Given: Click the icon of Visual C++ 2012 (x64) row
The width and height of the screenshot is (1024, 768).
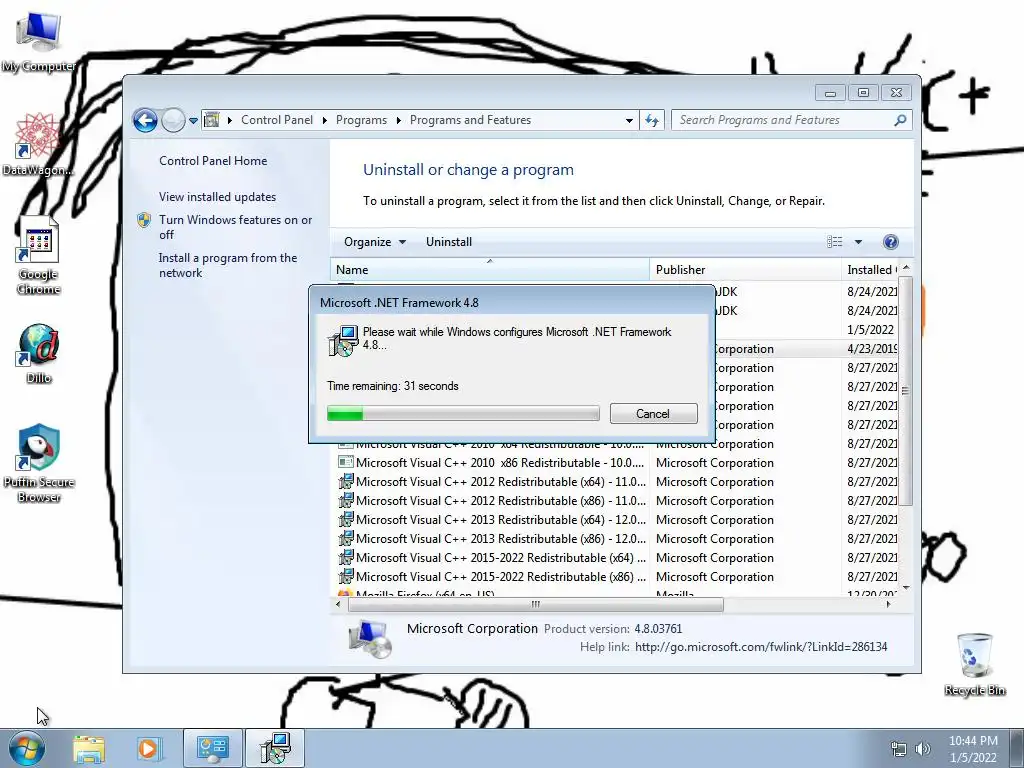Looking at the screenshot, I should tap(345, 482).
